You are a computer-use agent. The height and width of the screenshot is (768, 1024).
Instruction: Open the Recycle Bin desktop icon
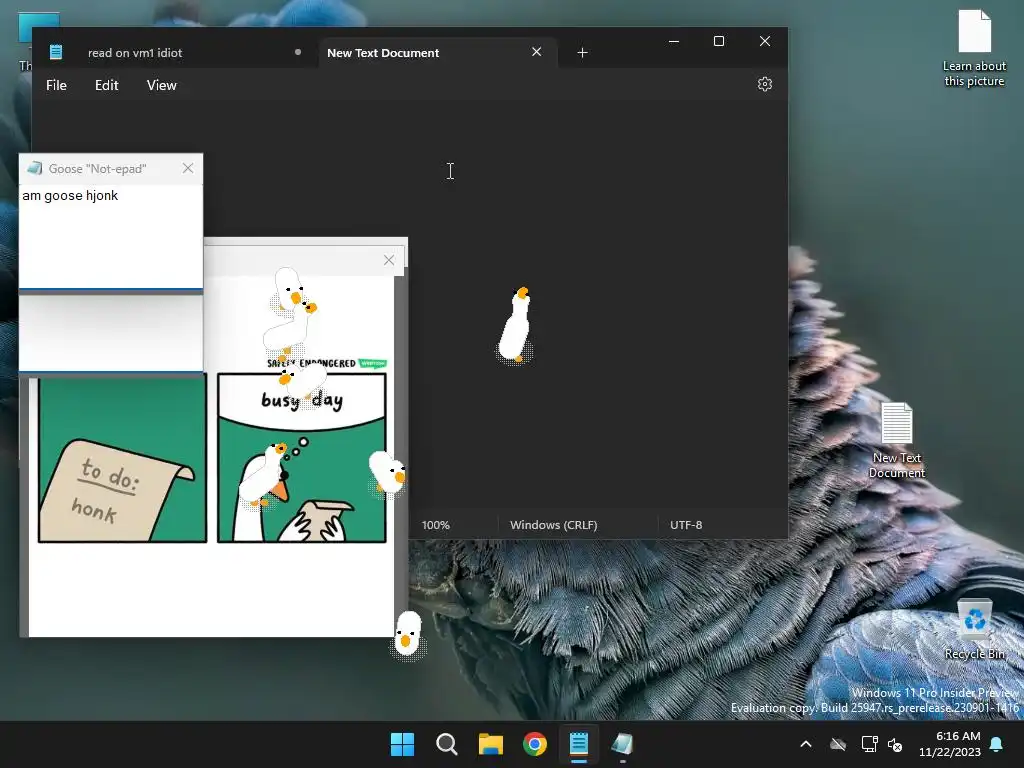974,629
